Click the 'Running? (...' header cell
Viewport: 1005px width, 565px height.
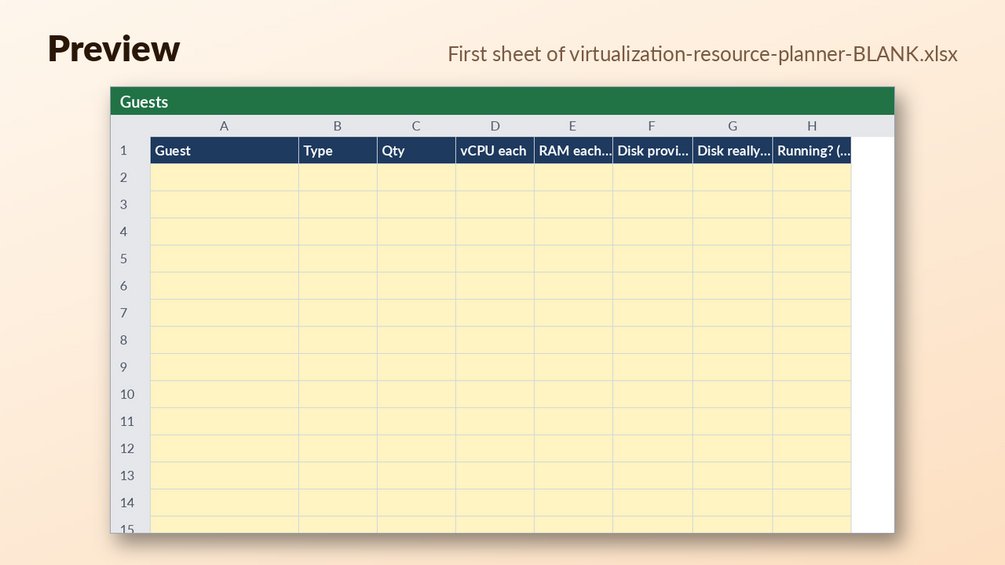click(x=811, y=151)
